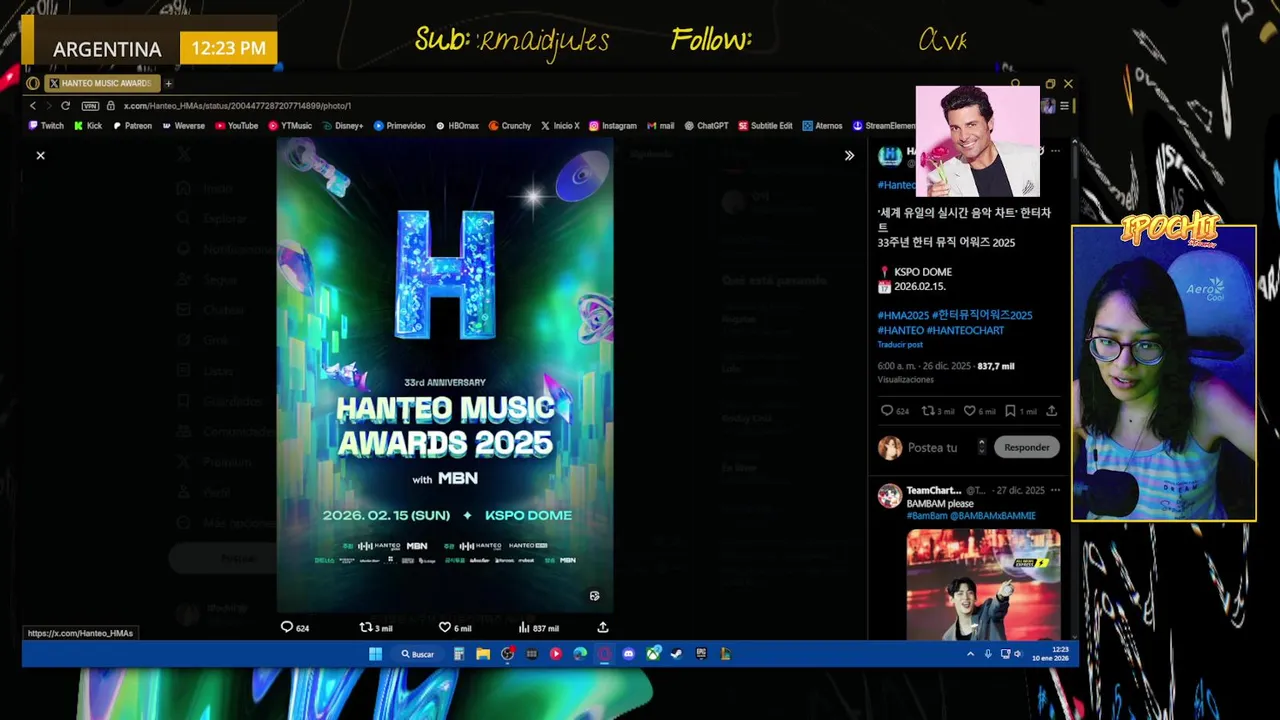Toggle the browser VPN badge
The height and width of the screenshot is (720, 1280).
(x=90, y=105)
